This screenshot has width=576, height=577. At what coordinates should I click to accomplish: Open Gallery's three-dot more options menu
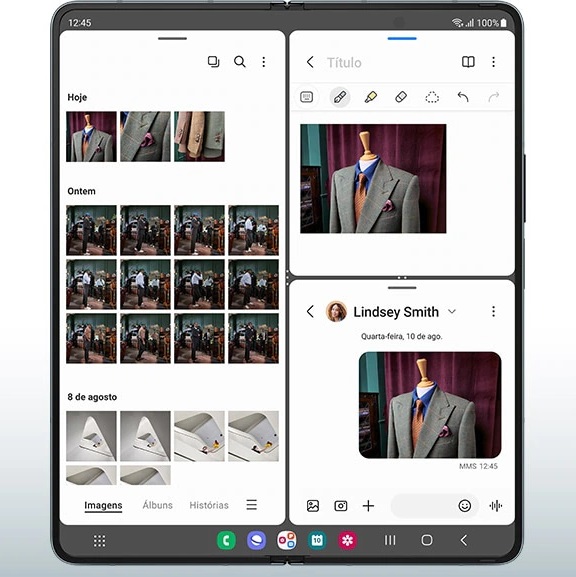point(264,61)
